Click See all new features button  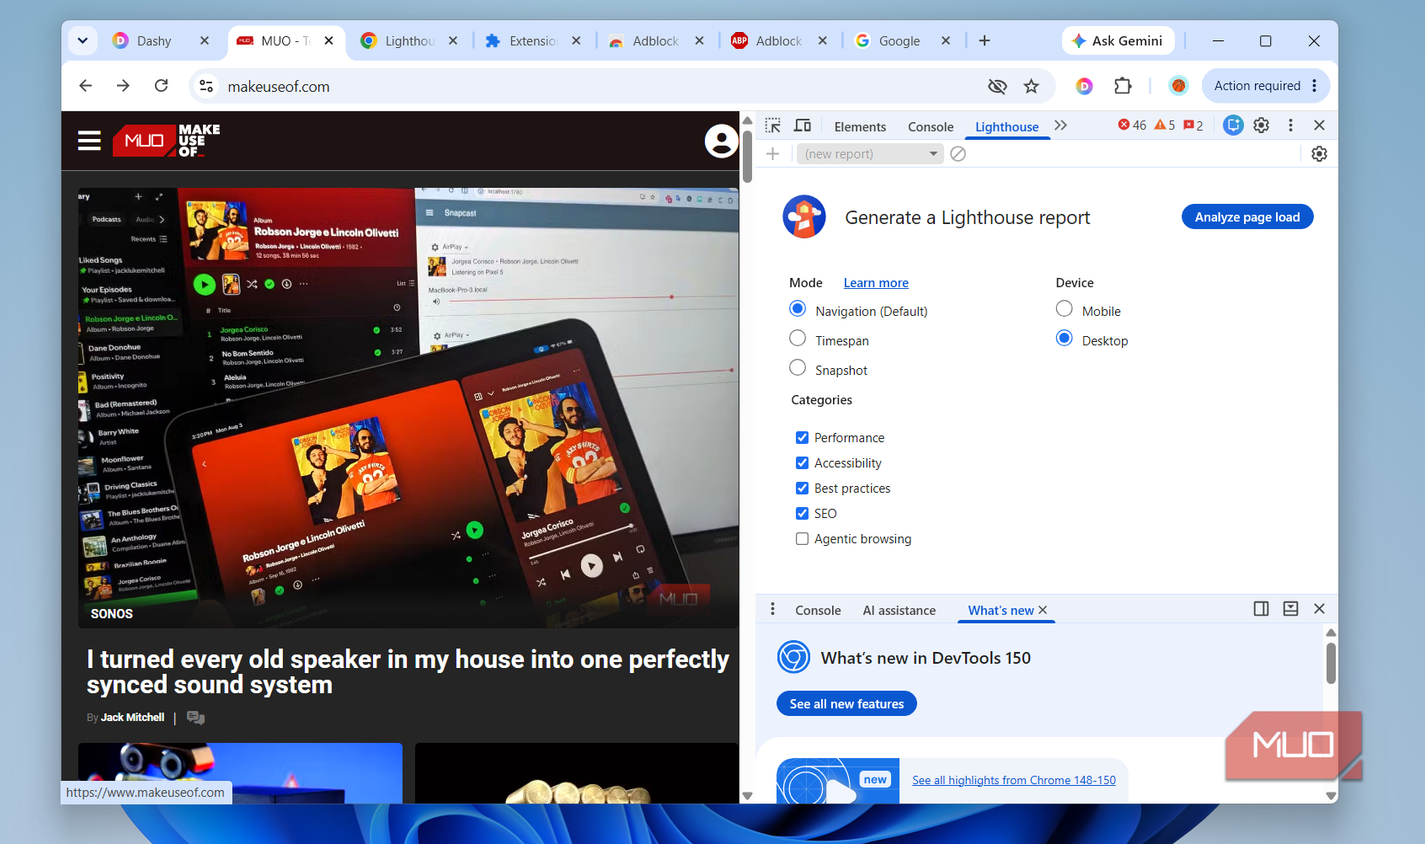click(x=846, y=704)
